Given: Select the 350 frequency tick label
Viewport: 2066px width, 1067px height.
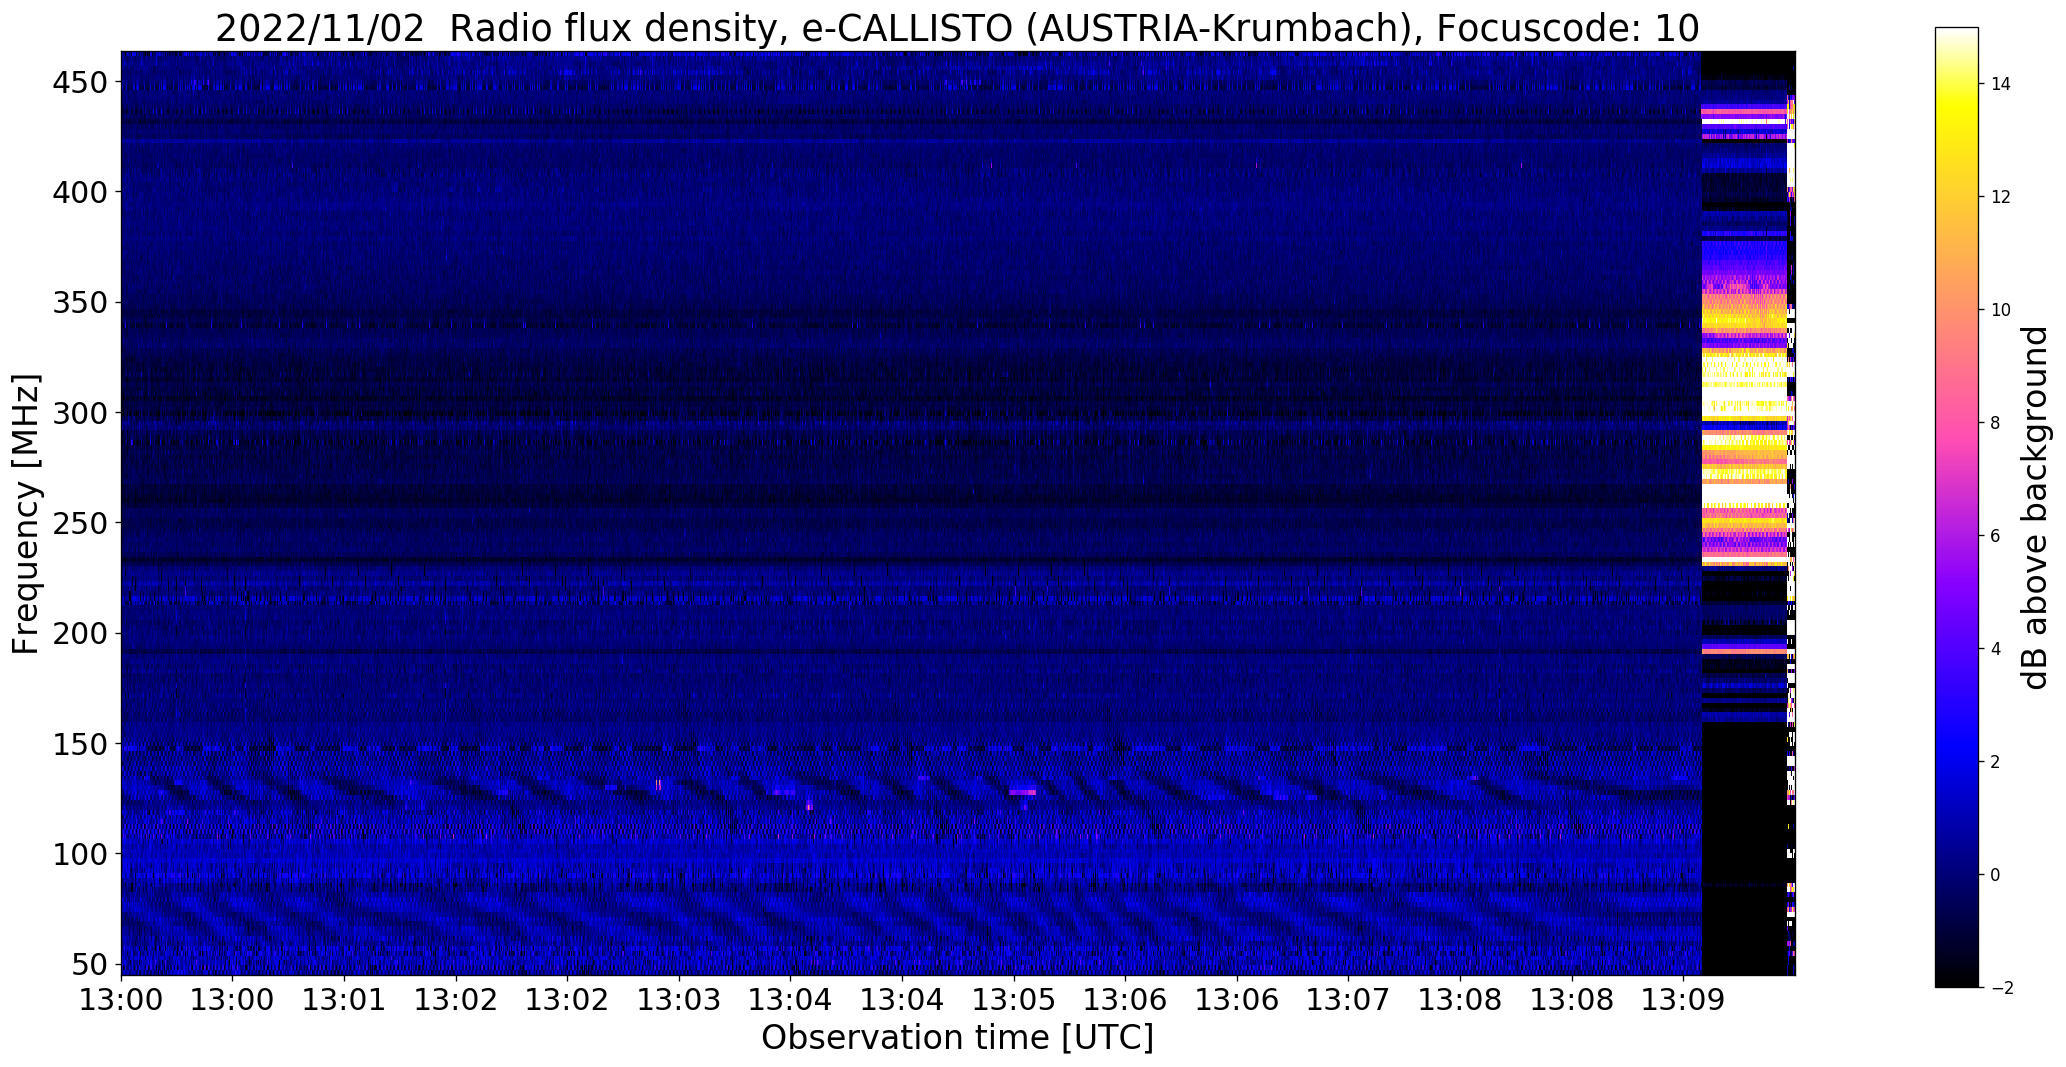Looking at the screenshot, I should (x=79, y=302).
